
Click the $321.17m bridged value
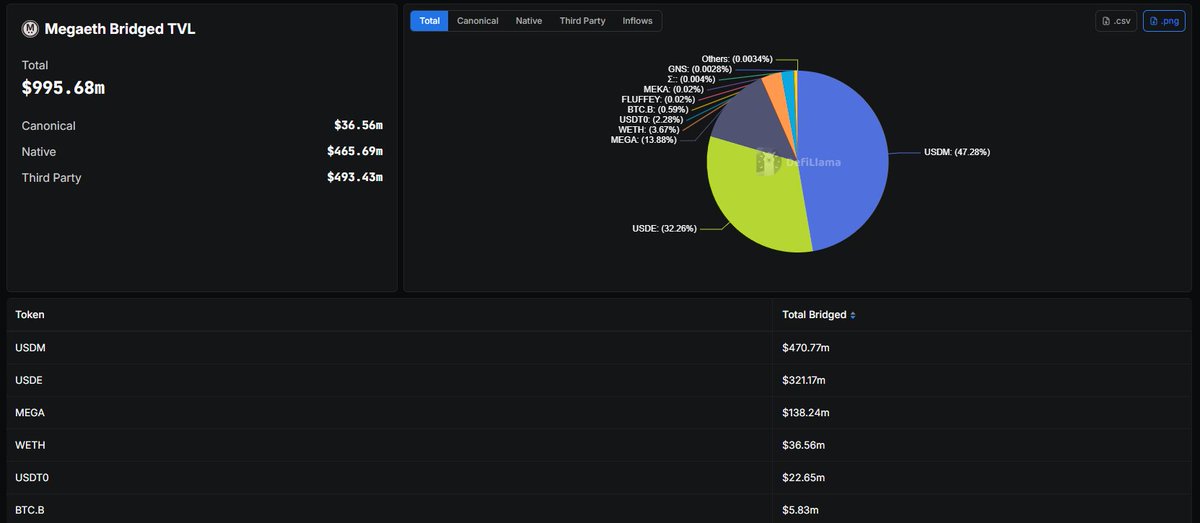[x=804, y=380]
